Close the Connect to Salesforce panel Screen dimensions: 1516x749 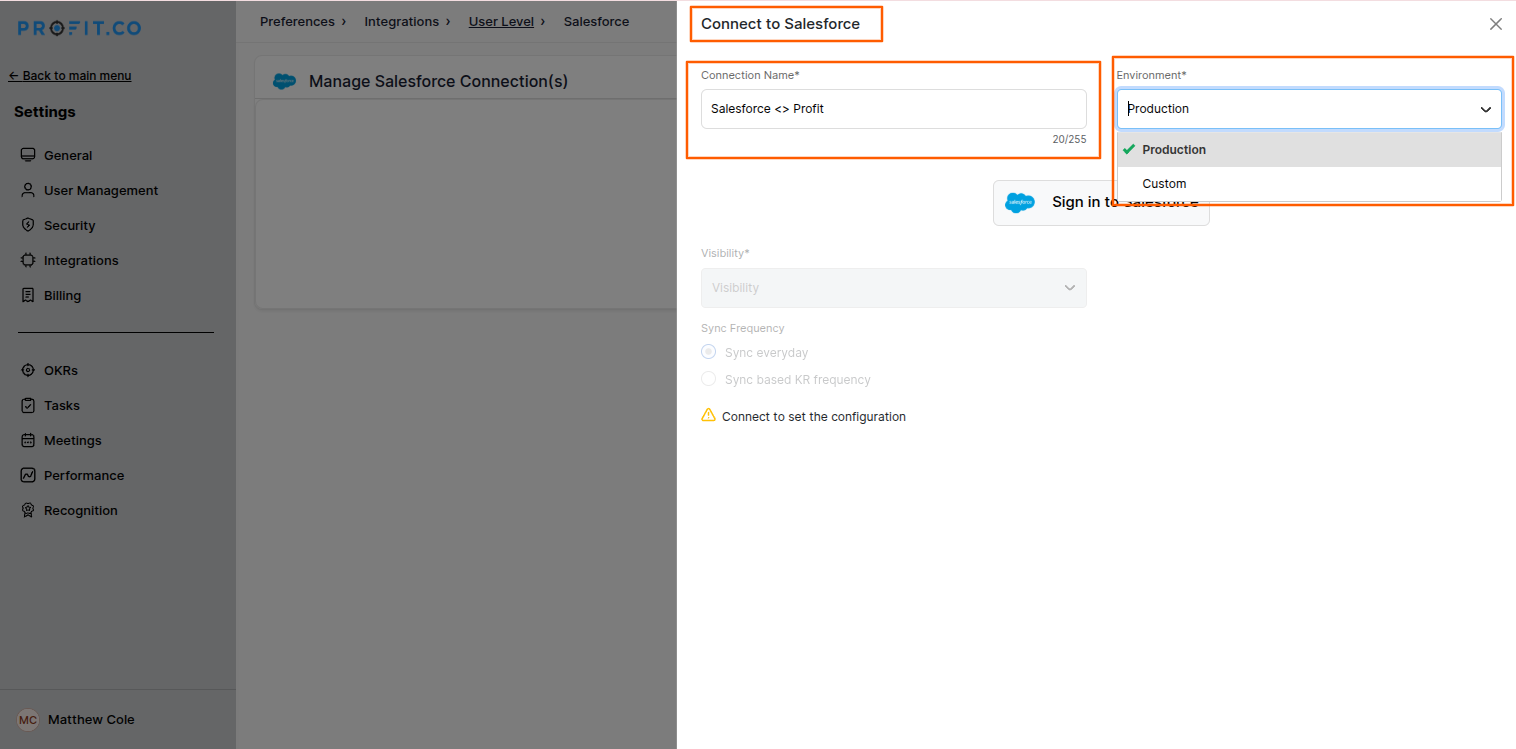(1496, 24)
